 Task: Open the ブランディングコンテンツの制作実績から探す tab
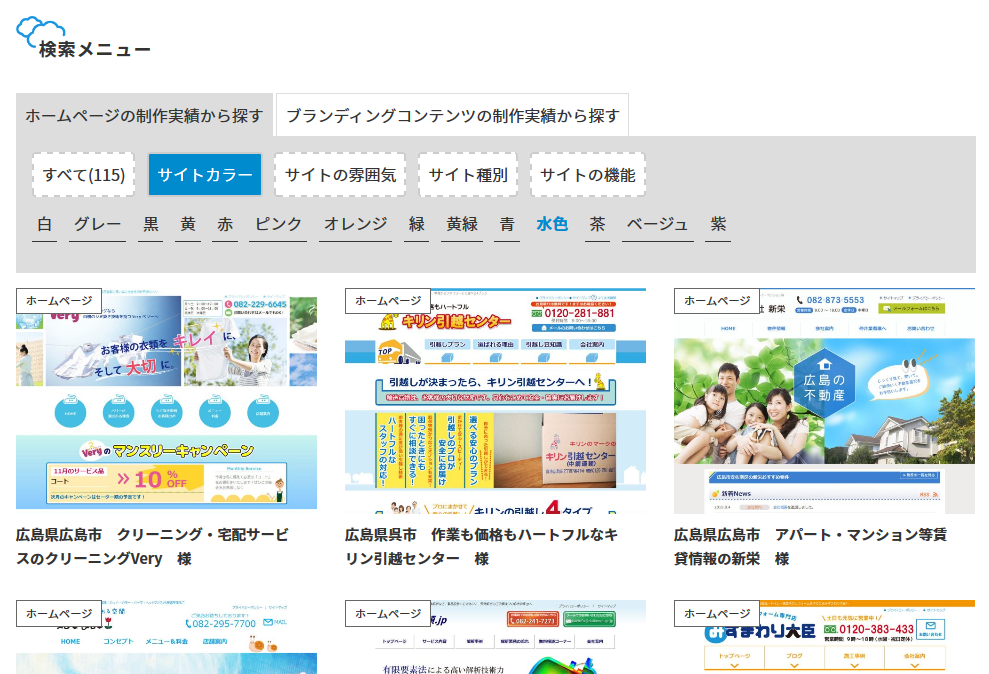tap(452, 116)
